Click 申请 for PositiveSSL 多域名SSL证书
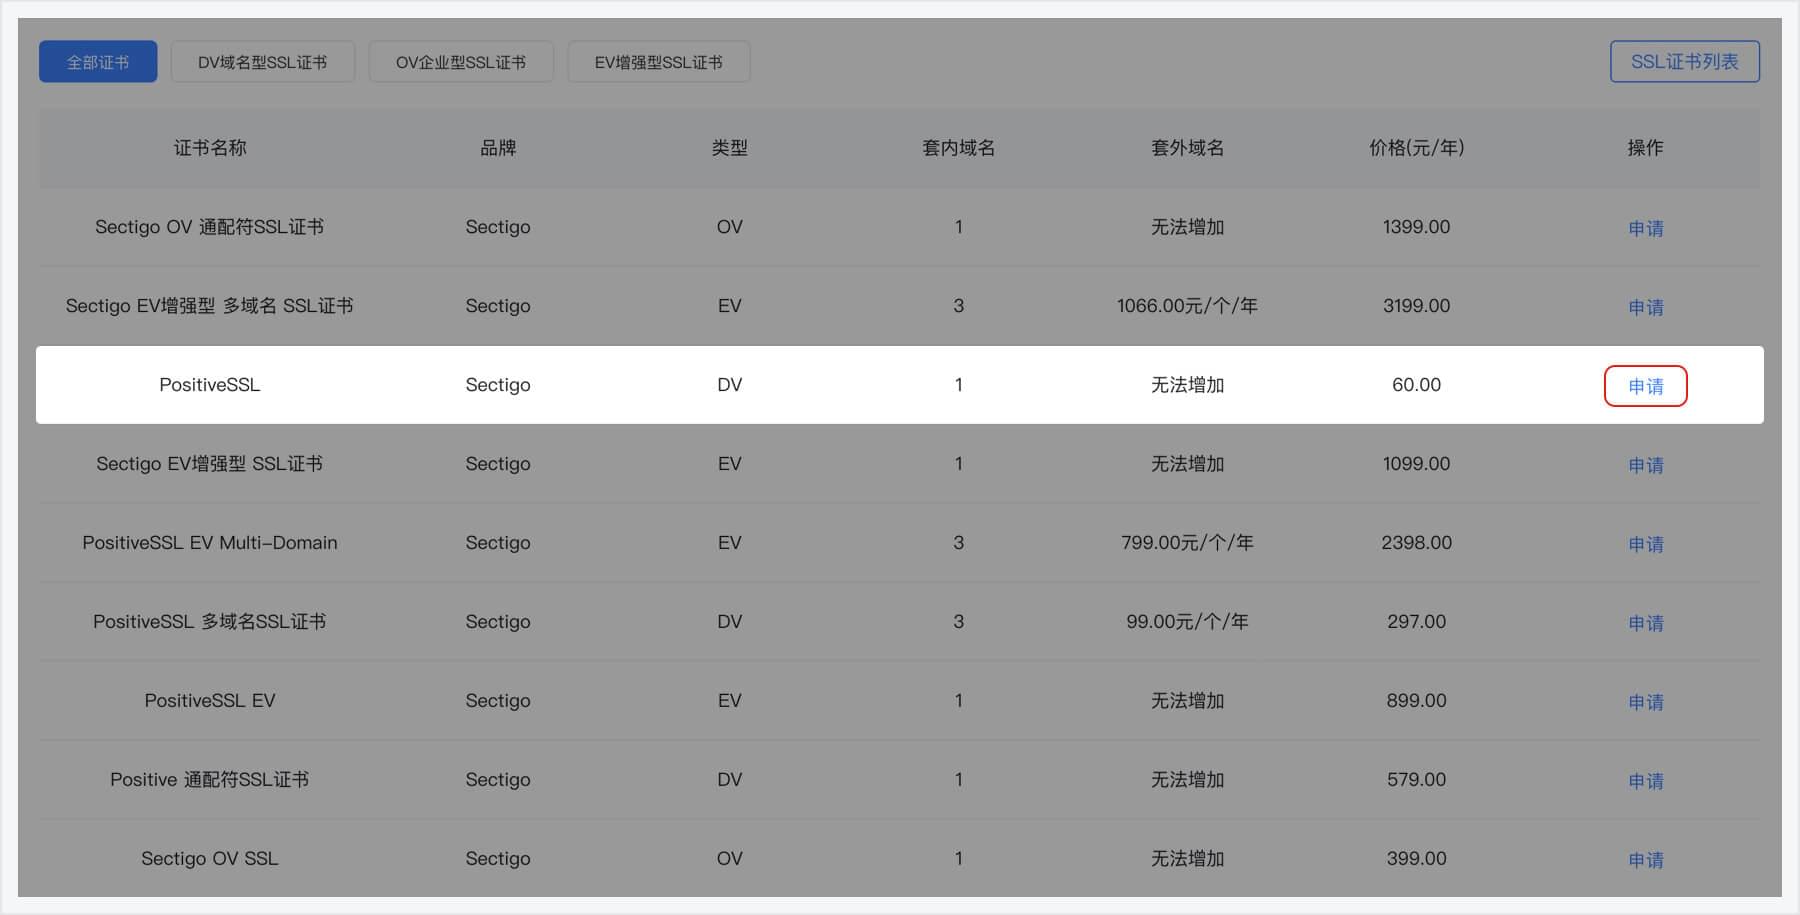Screen dimensions: 1800x915 (1646, 623)
